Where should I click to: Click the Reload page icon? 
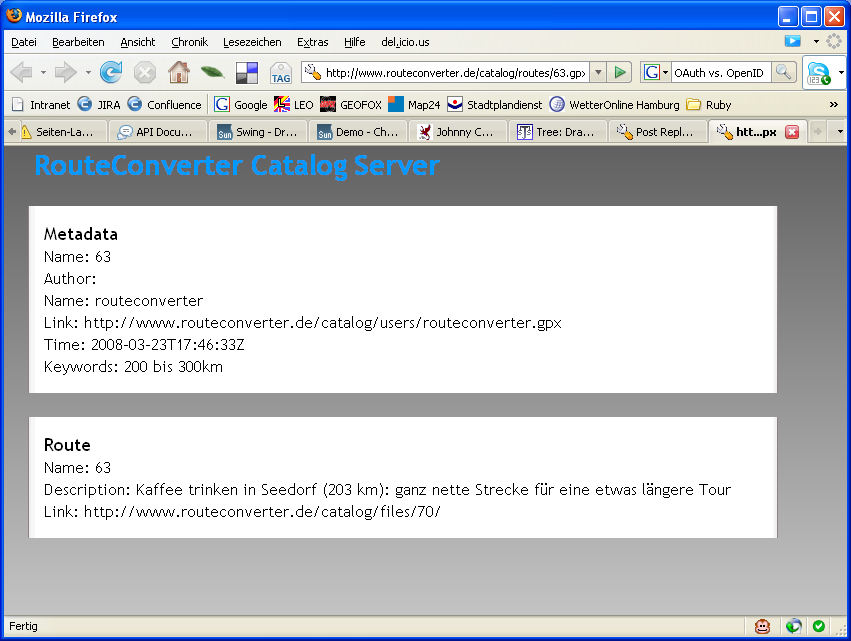111,72
